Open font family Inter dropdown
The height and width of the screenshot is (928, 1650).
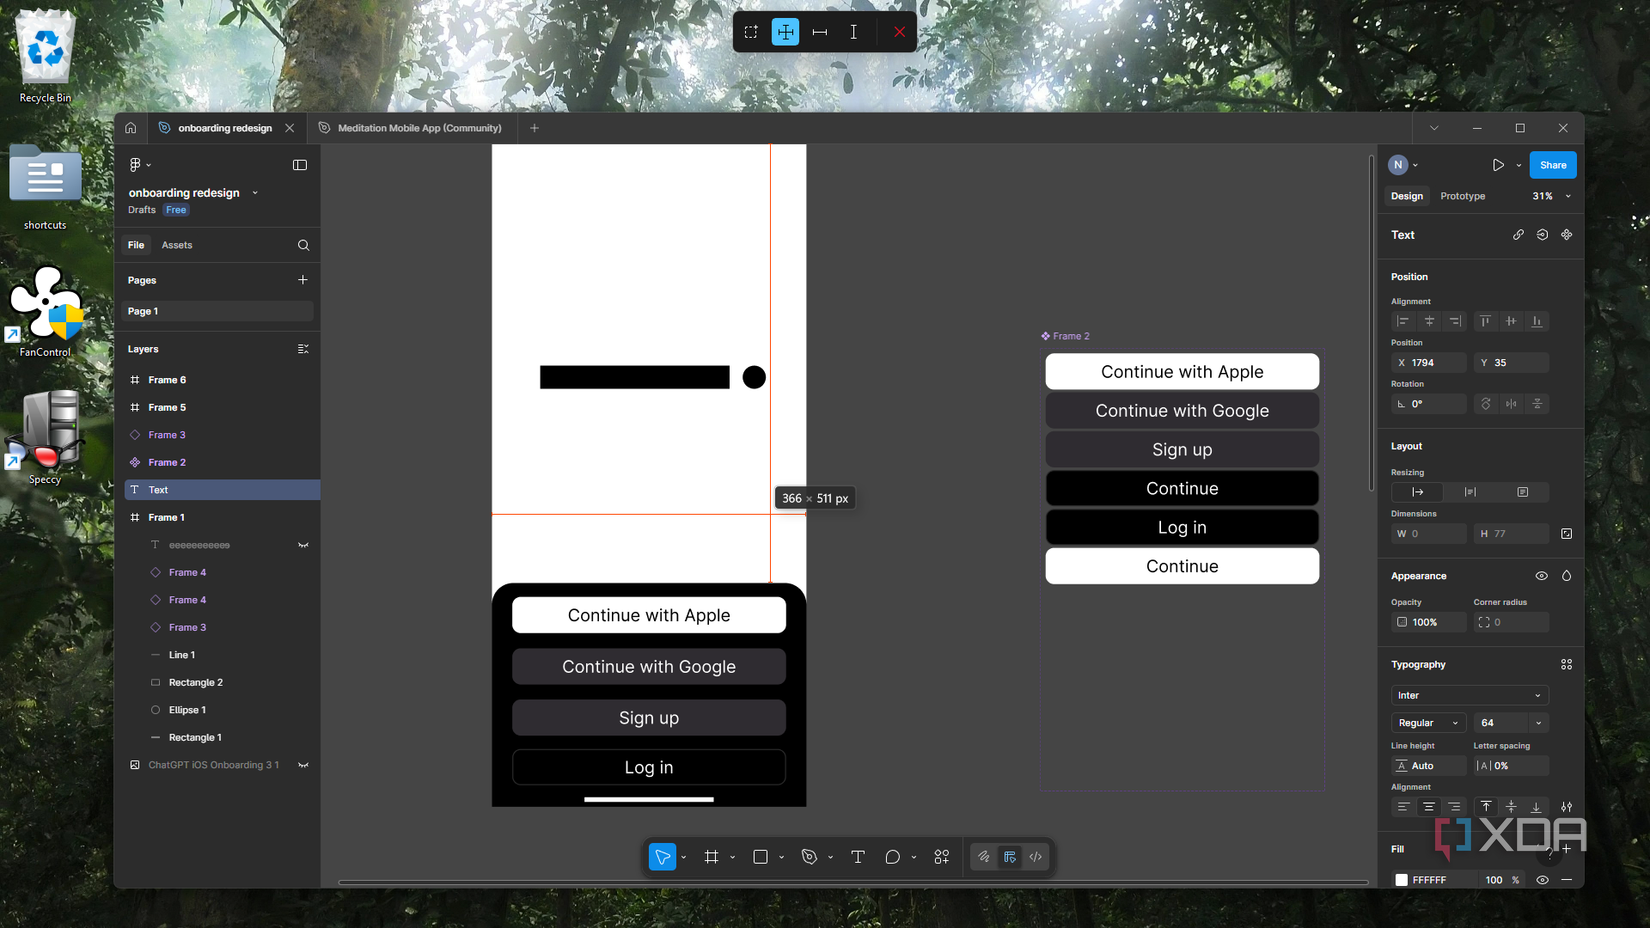point(1470,695)
